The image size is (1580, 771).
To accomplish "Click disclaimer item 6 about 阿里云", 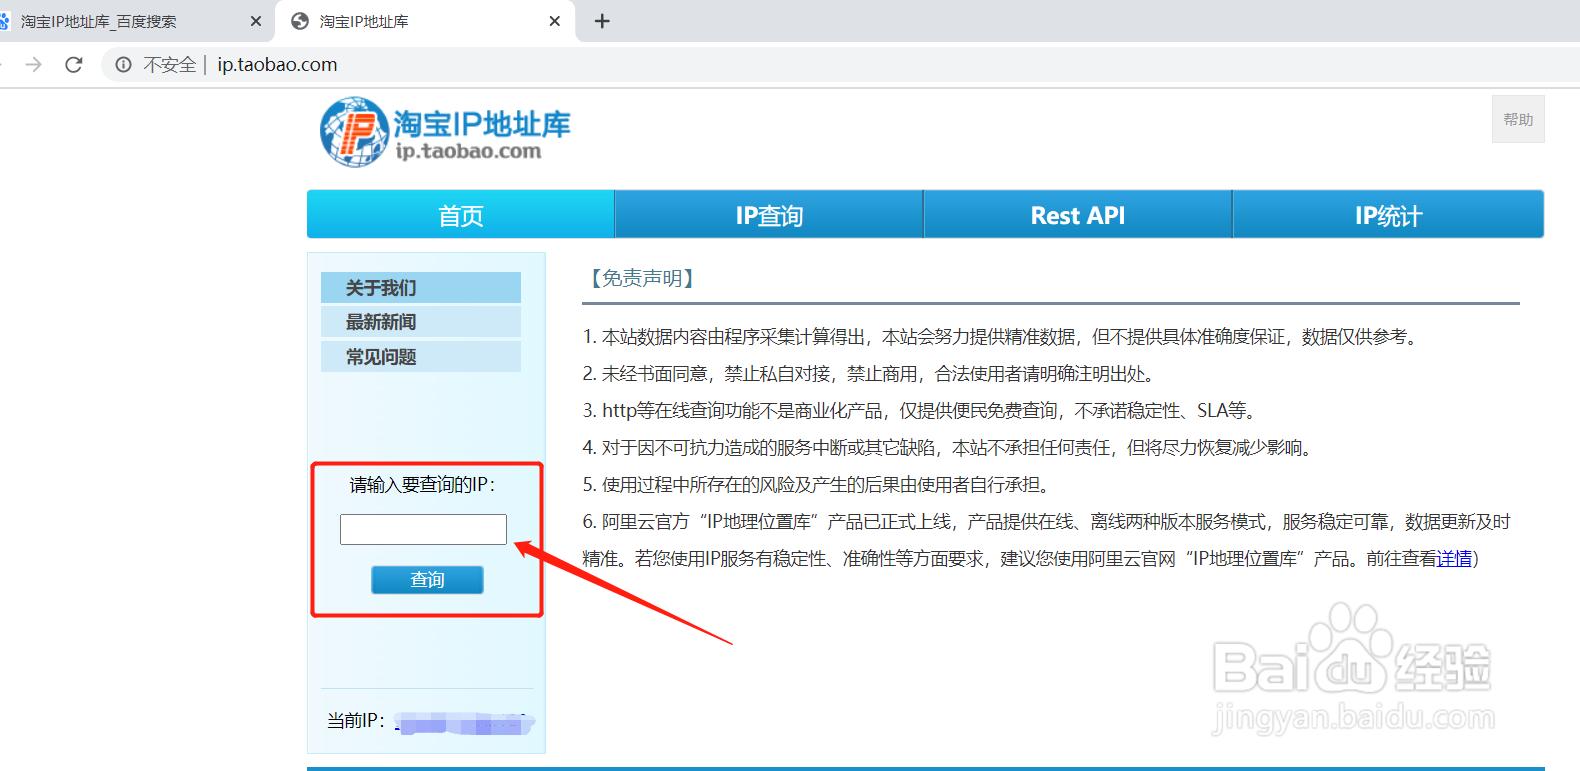I will pos(1046,540).
